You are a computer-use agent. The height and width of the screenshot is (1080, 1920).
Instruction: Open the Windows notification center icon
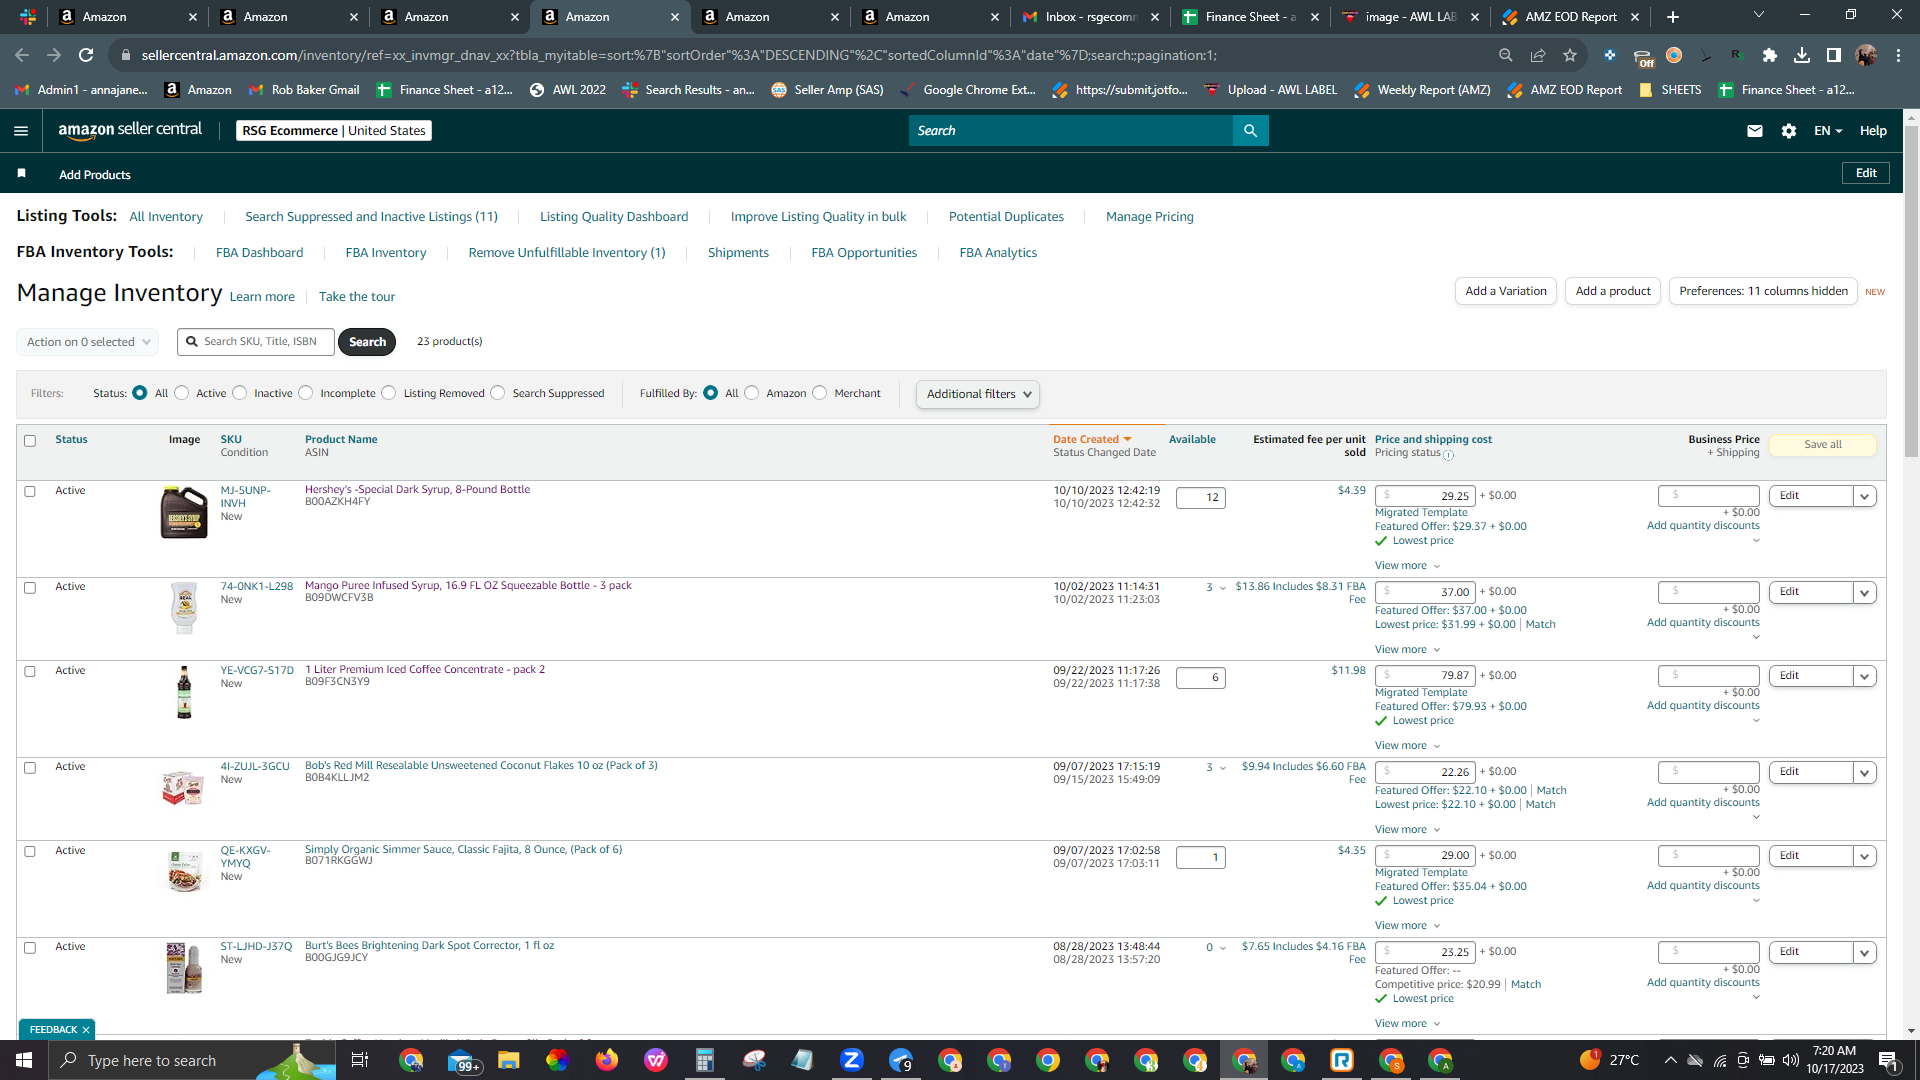(x=1888, y=1060)
